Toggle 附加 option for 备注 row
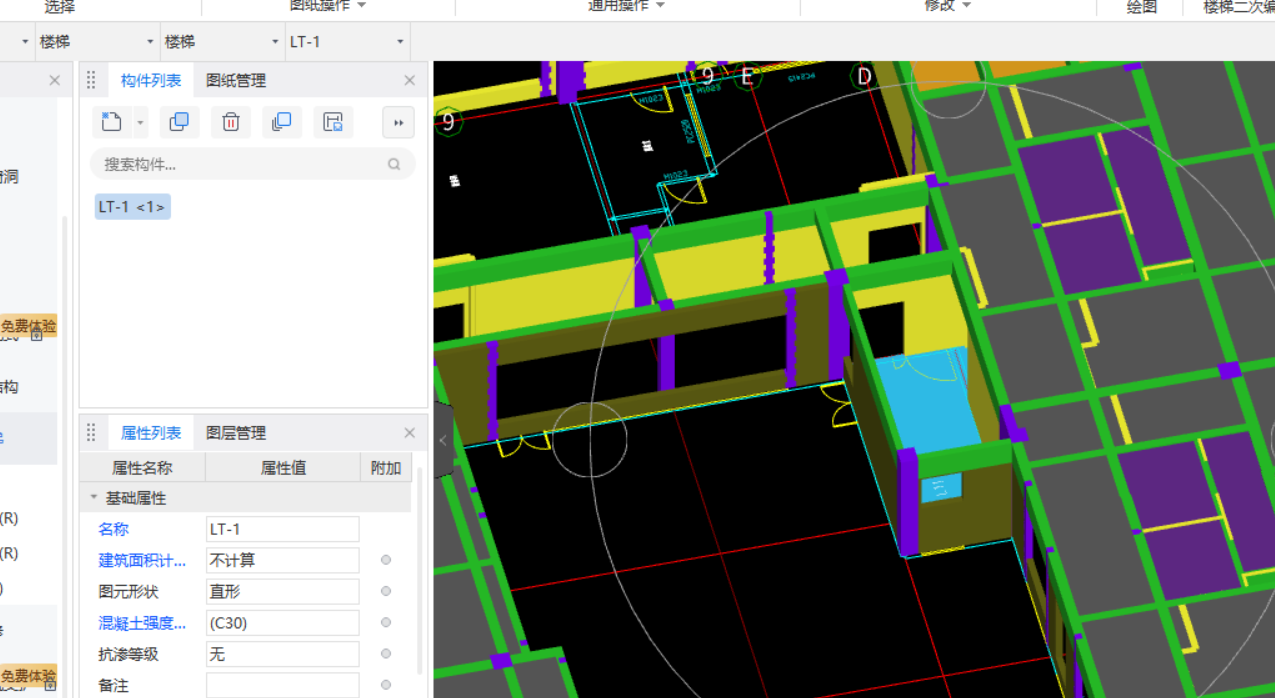The width and height of the screenshot is (1275, 698). [386, 686]
